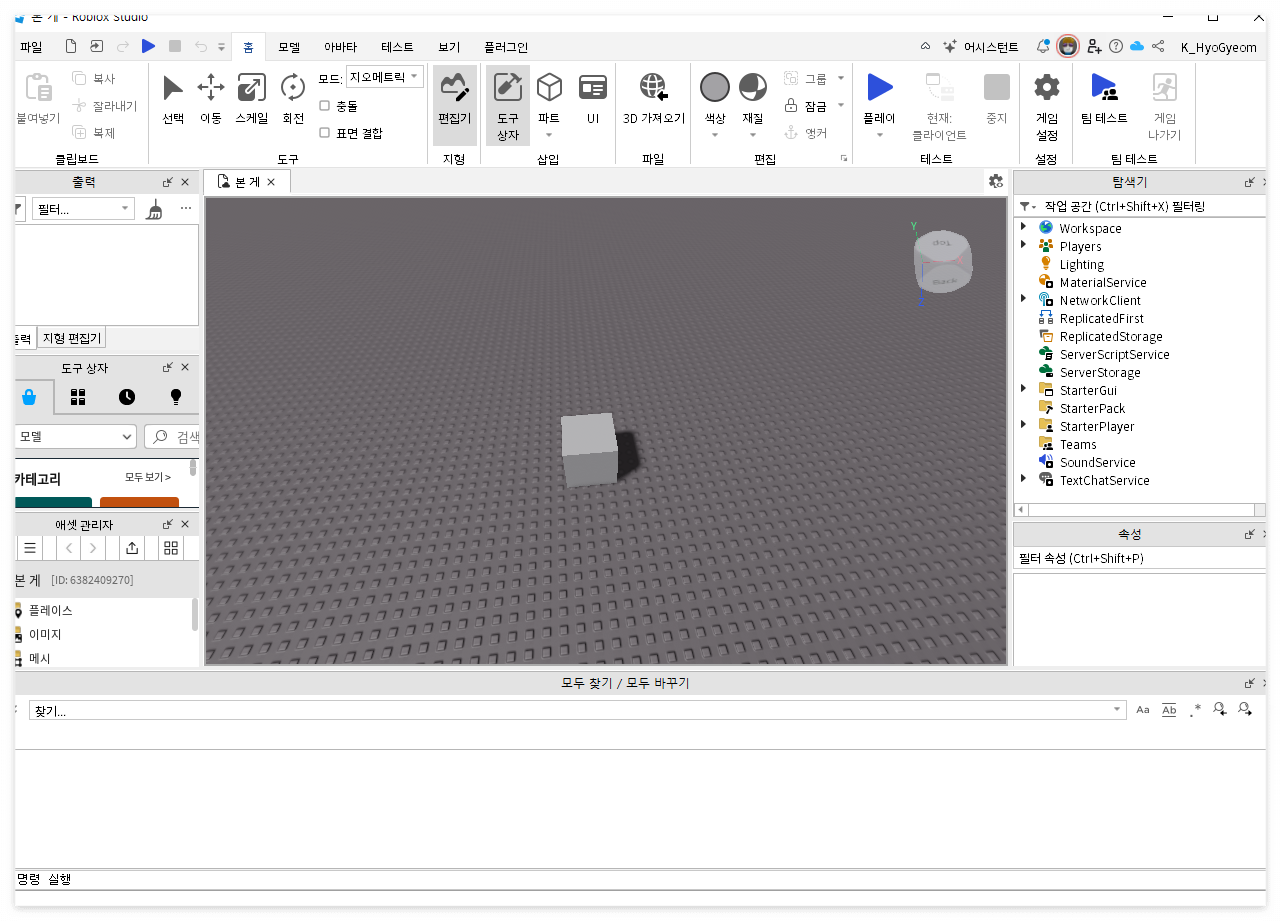Open the 지형 편집기 panel tab
Viewport: 1281px width, 921px height.
click(71, 338)
